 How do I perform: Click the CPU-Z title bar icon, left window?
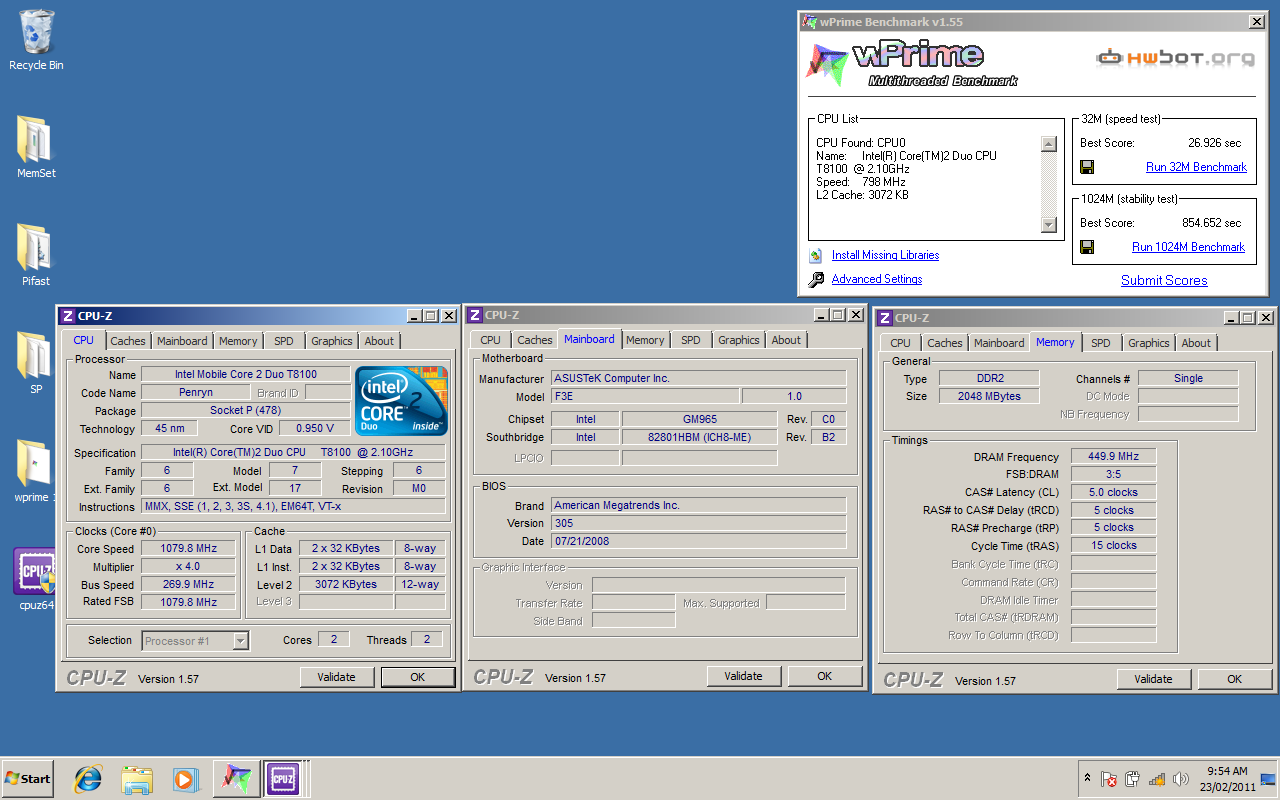pyautogui.click(x=68, y=316)
